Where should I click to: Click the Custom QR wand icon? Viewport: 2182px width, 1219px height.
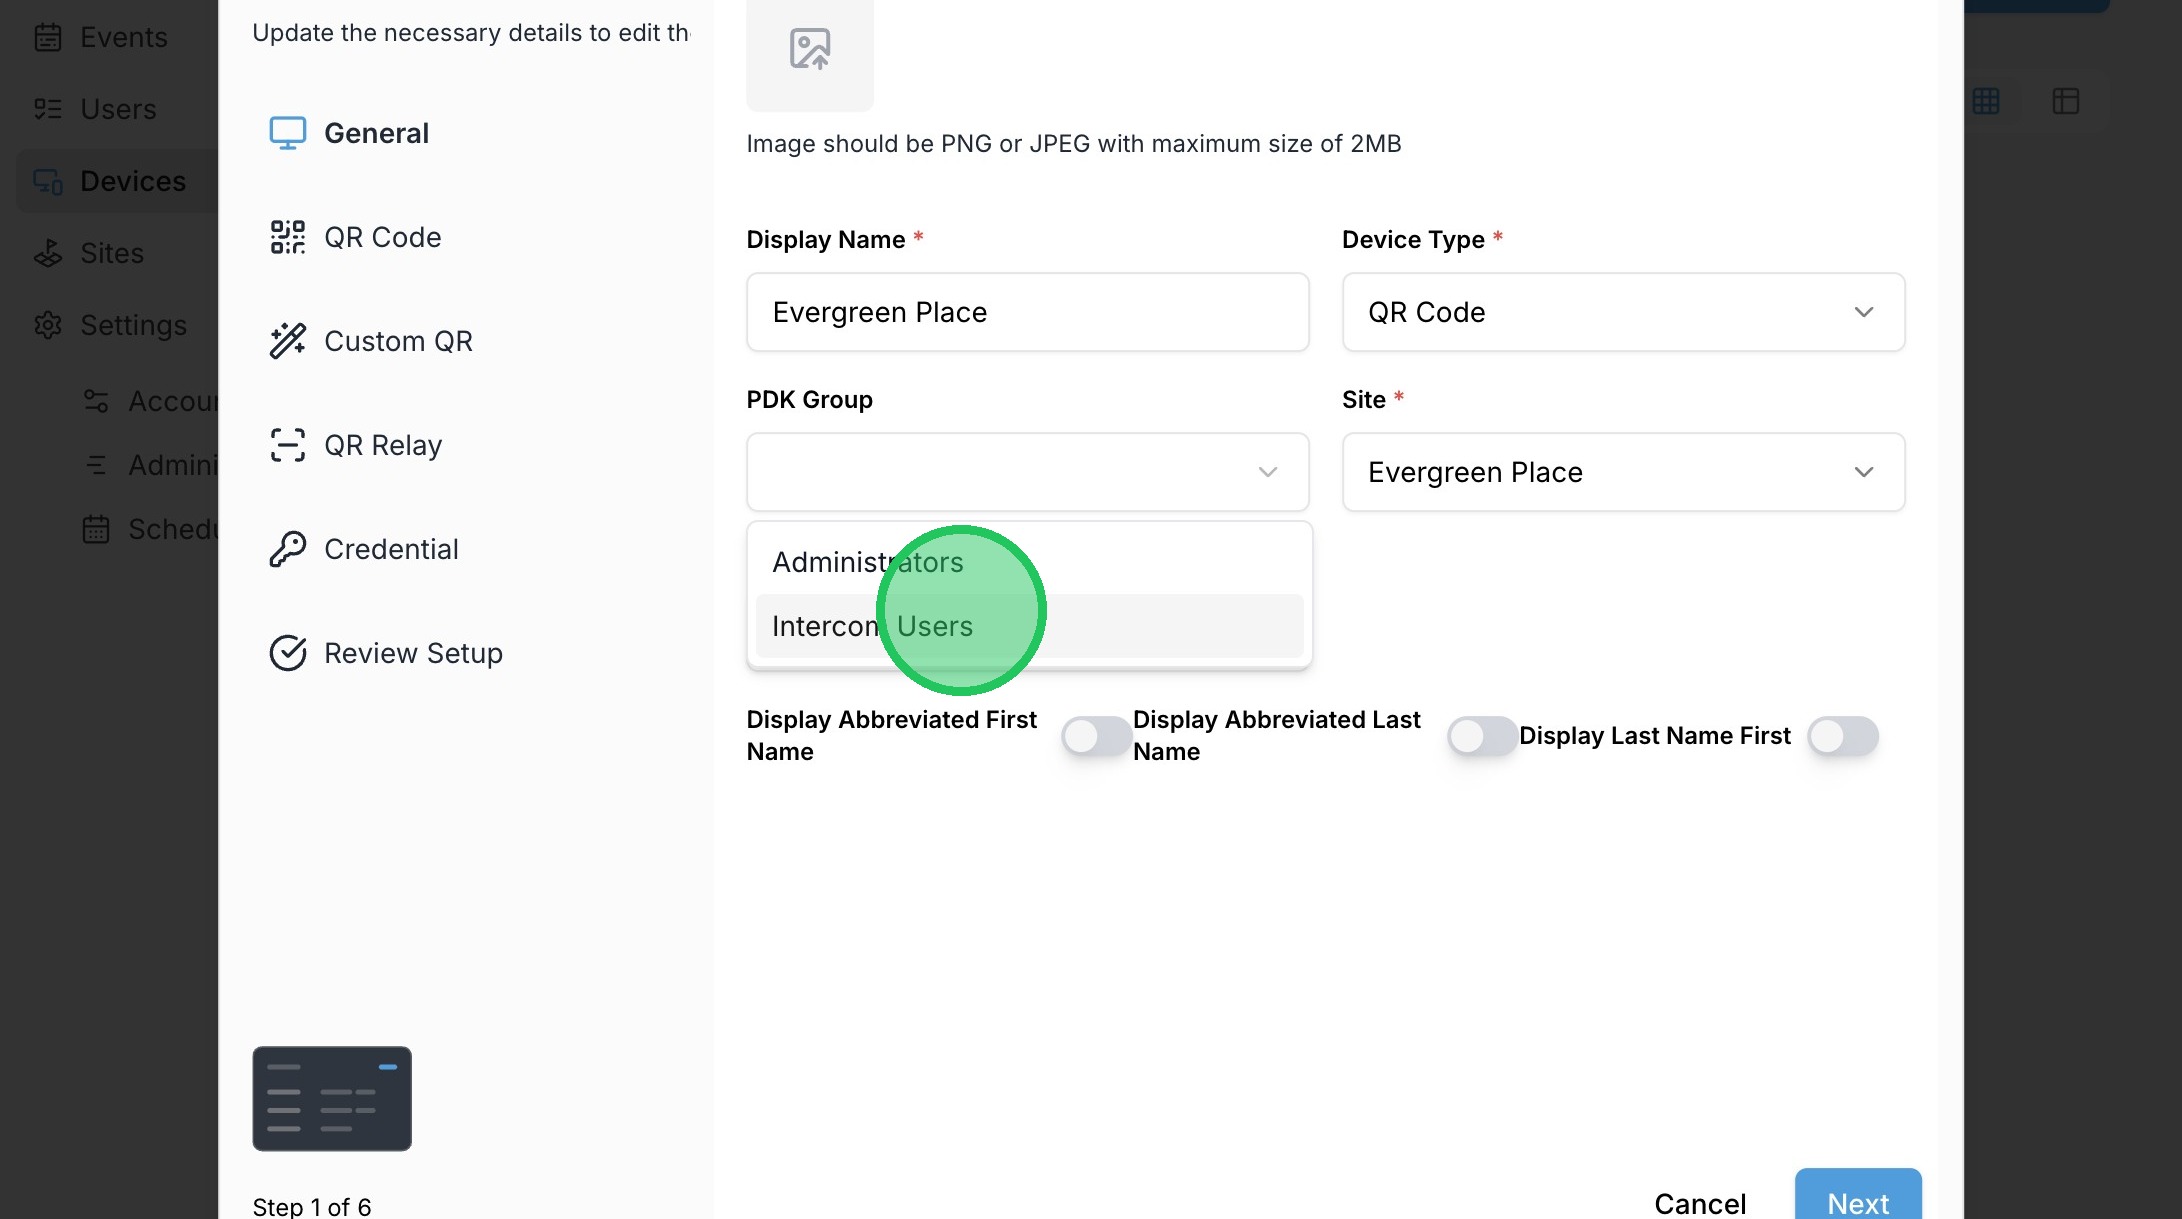pyautogui.click(x=287, y=341)
